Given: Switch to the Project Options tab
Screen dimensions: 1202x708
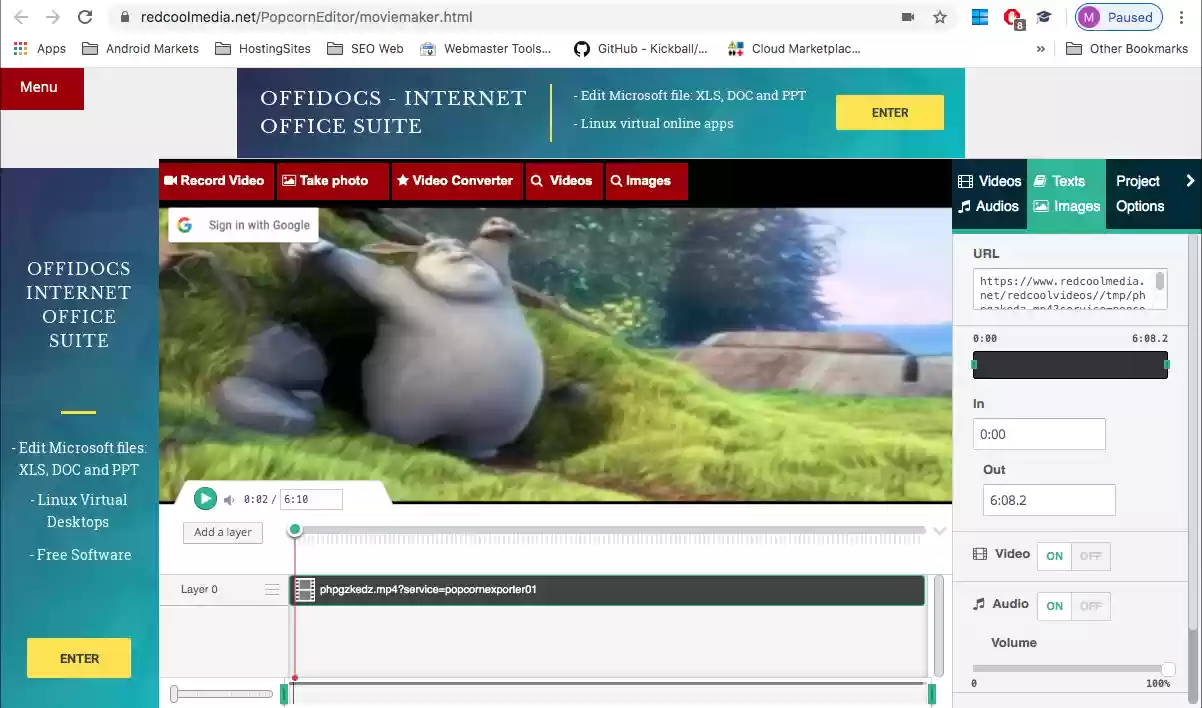Looking at the screenshot, I should pyautogui.click(x=1140, y=194).
